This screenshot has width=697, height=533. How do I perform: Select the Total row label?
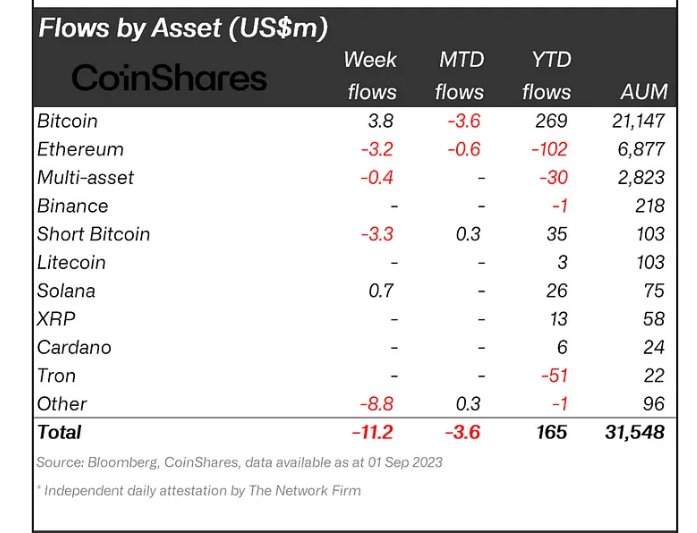[x=59, y=432]
